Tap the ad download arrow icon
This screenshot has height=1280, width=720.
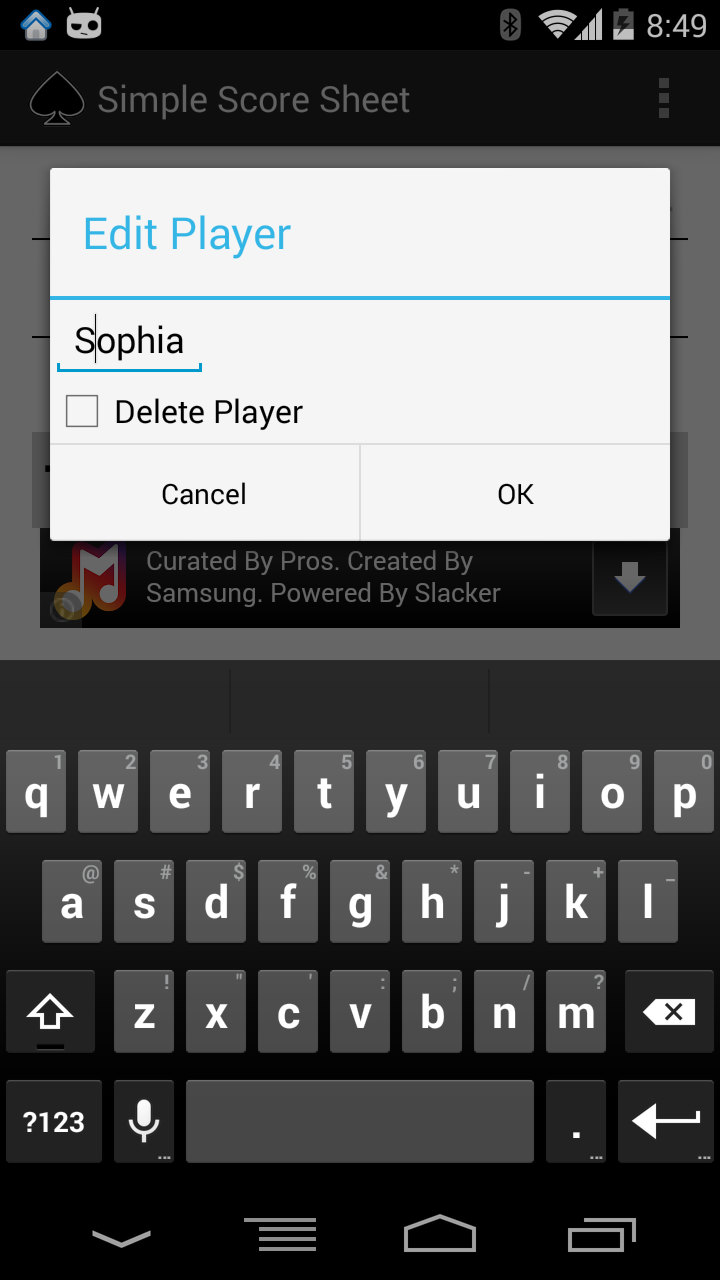pos(629,578)
